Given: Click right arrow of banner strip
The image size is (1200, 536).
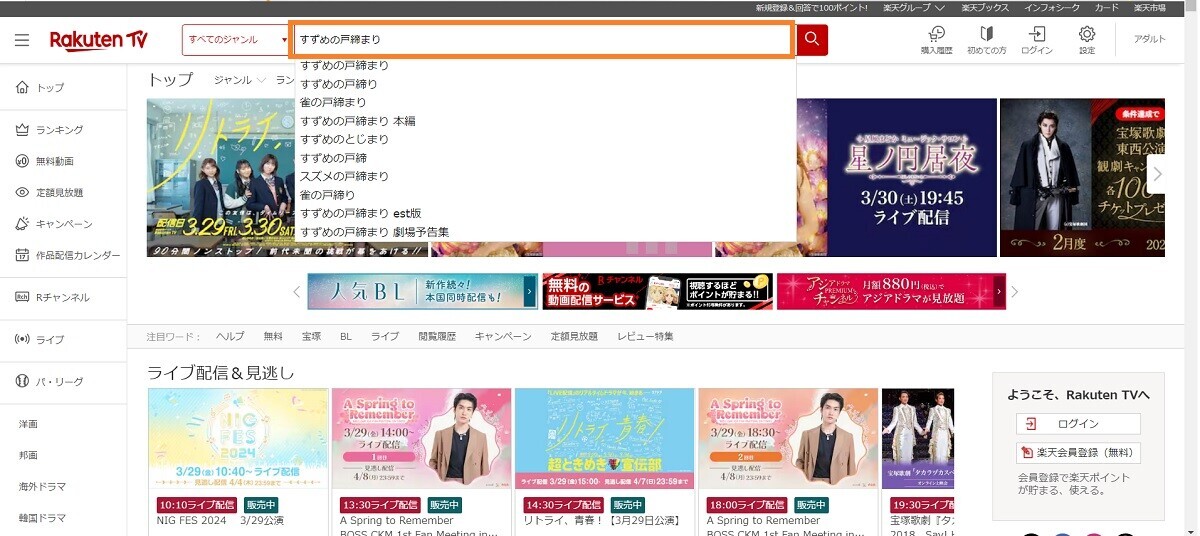Looking at the screenshot, I should point(1015,292).
